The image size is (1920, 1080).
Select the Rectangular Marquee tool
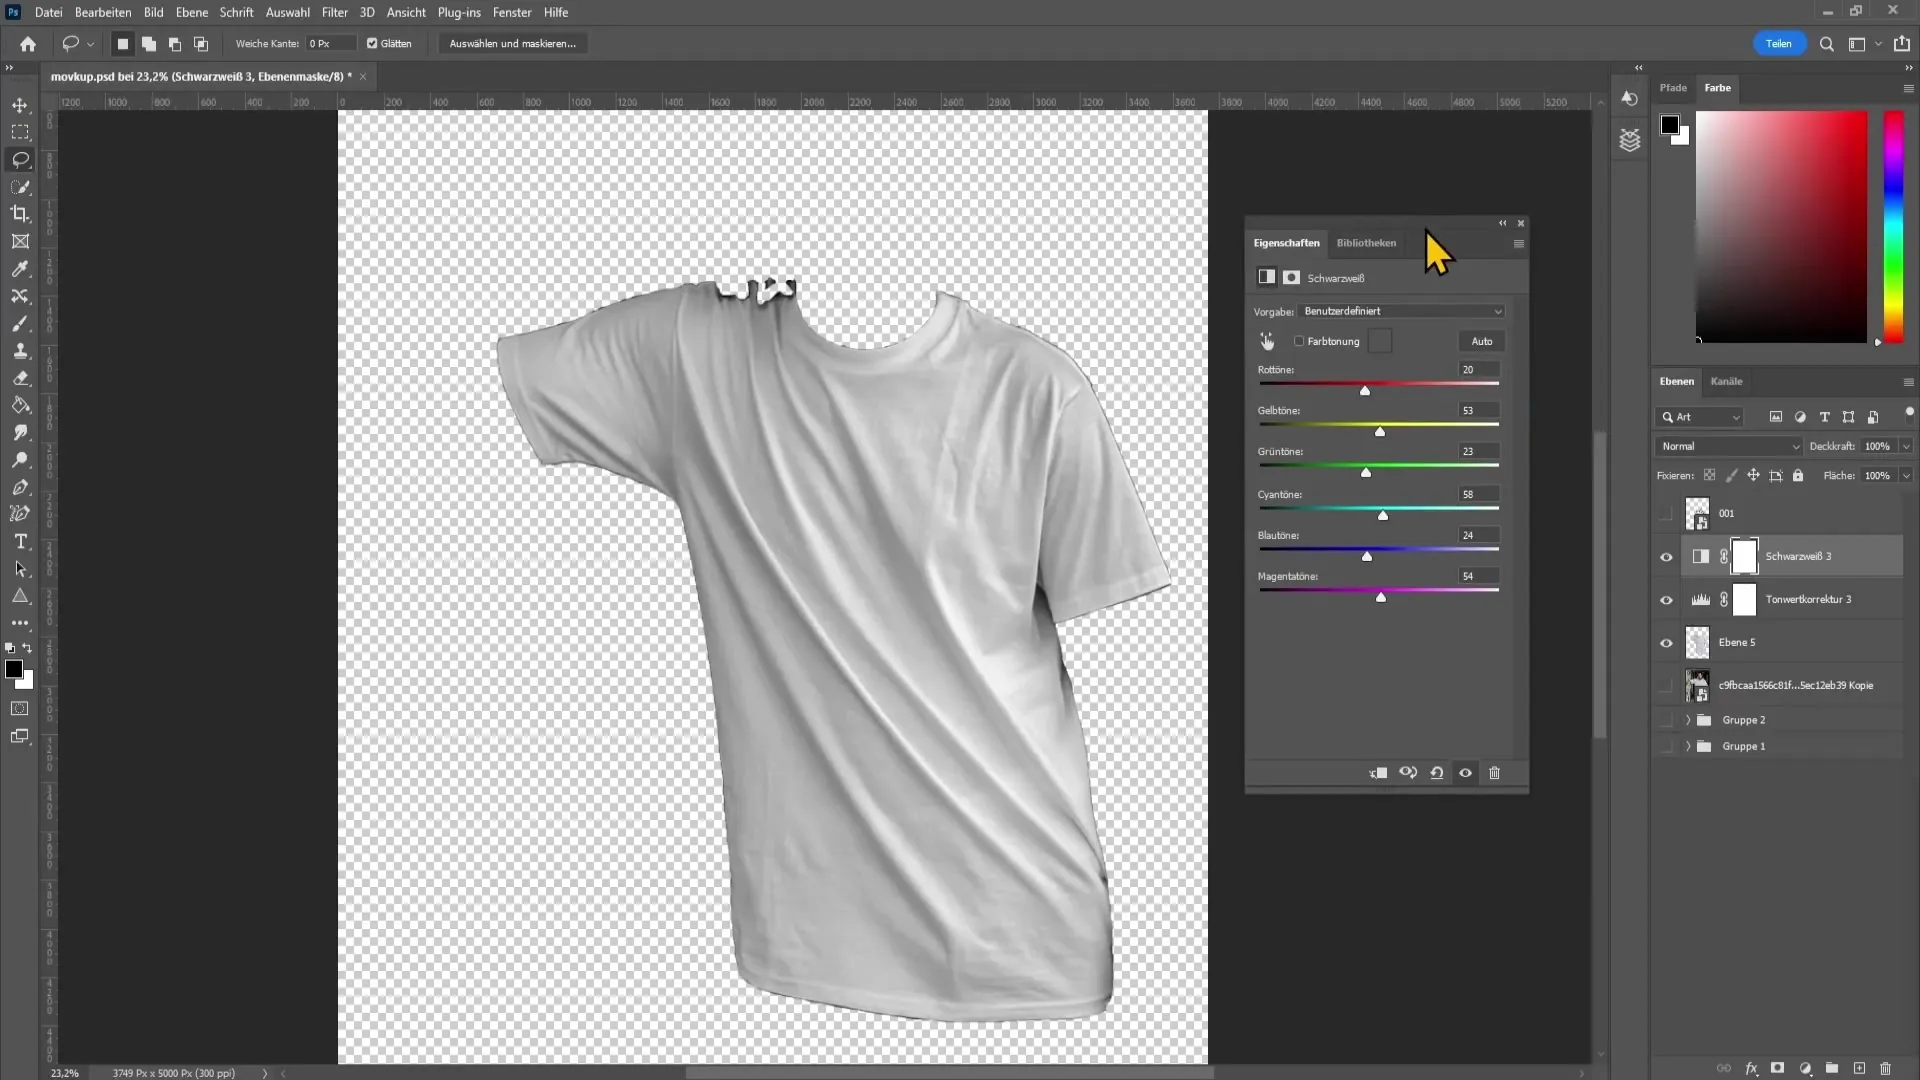point(20,132)
